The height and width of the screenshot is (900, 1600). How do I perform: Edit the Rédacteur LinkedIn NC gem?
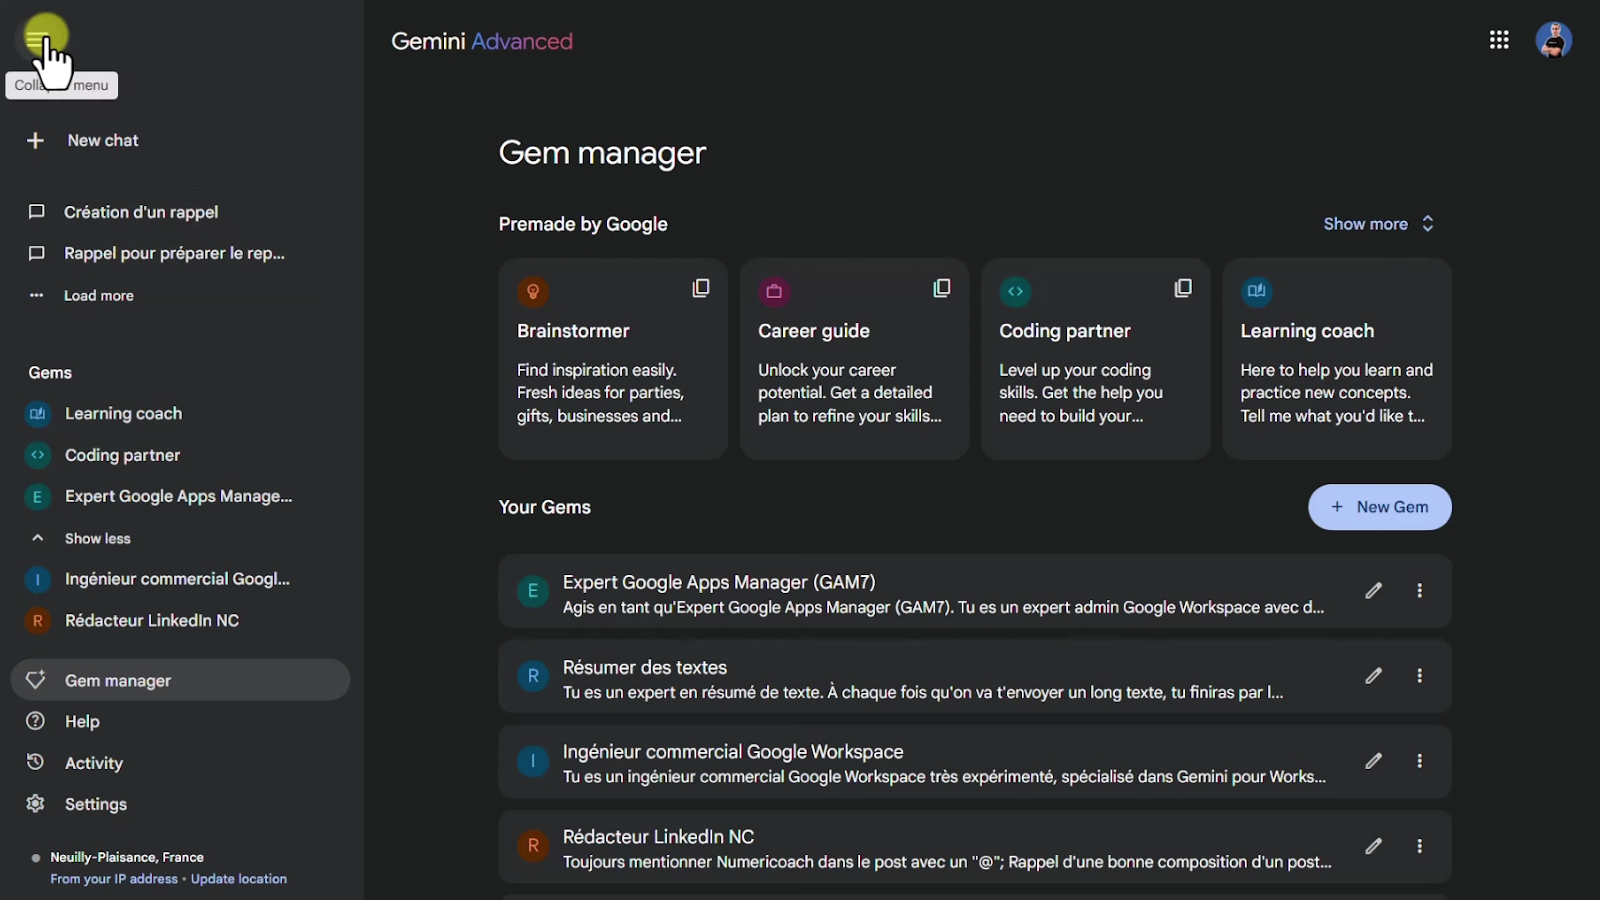point(1374,846)
